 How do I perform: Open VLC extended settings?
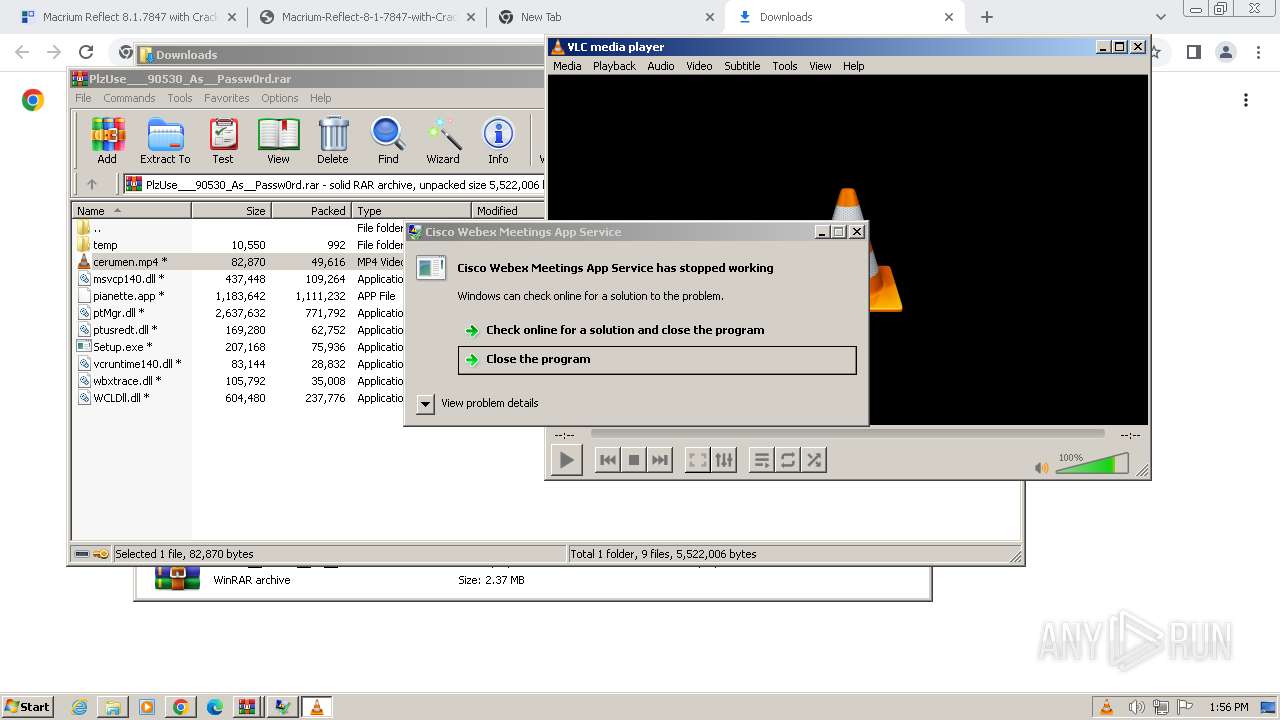click(724, 460)
